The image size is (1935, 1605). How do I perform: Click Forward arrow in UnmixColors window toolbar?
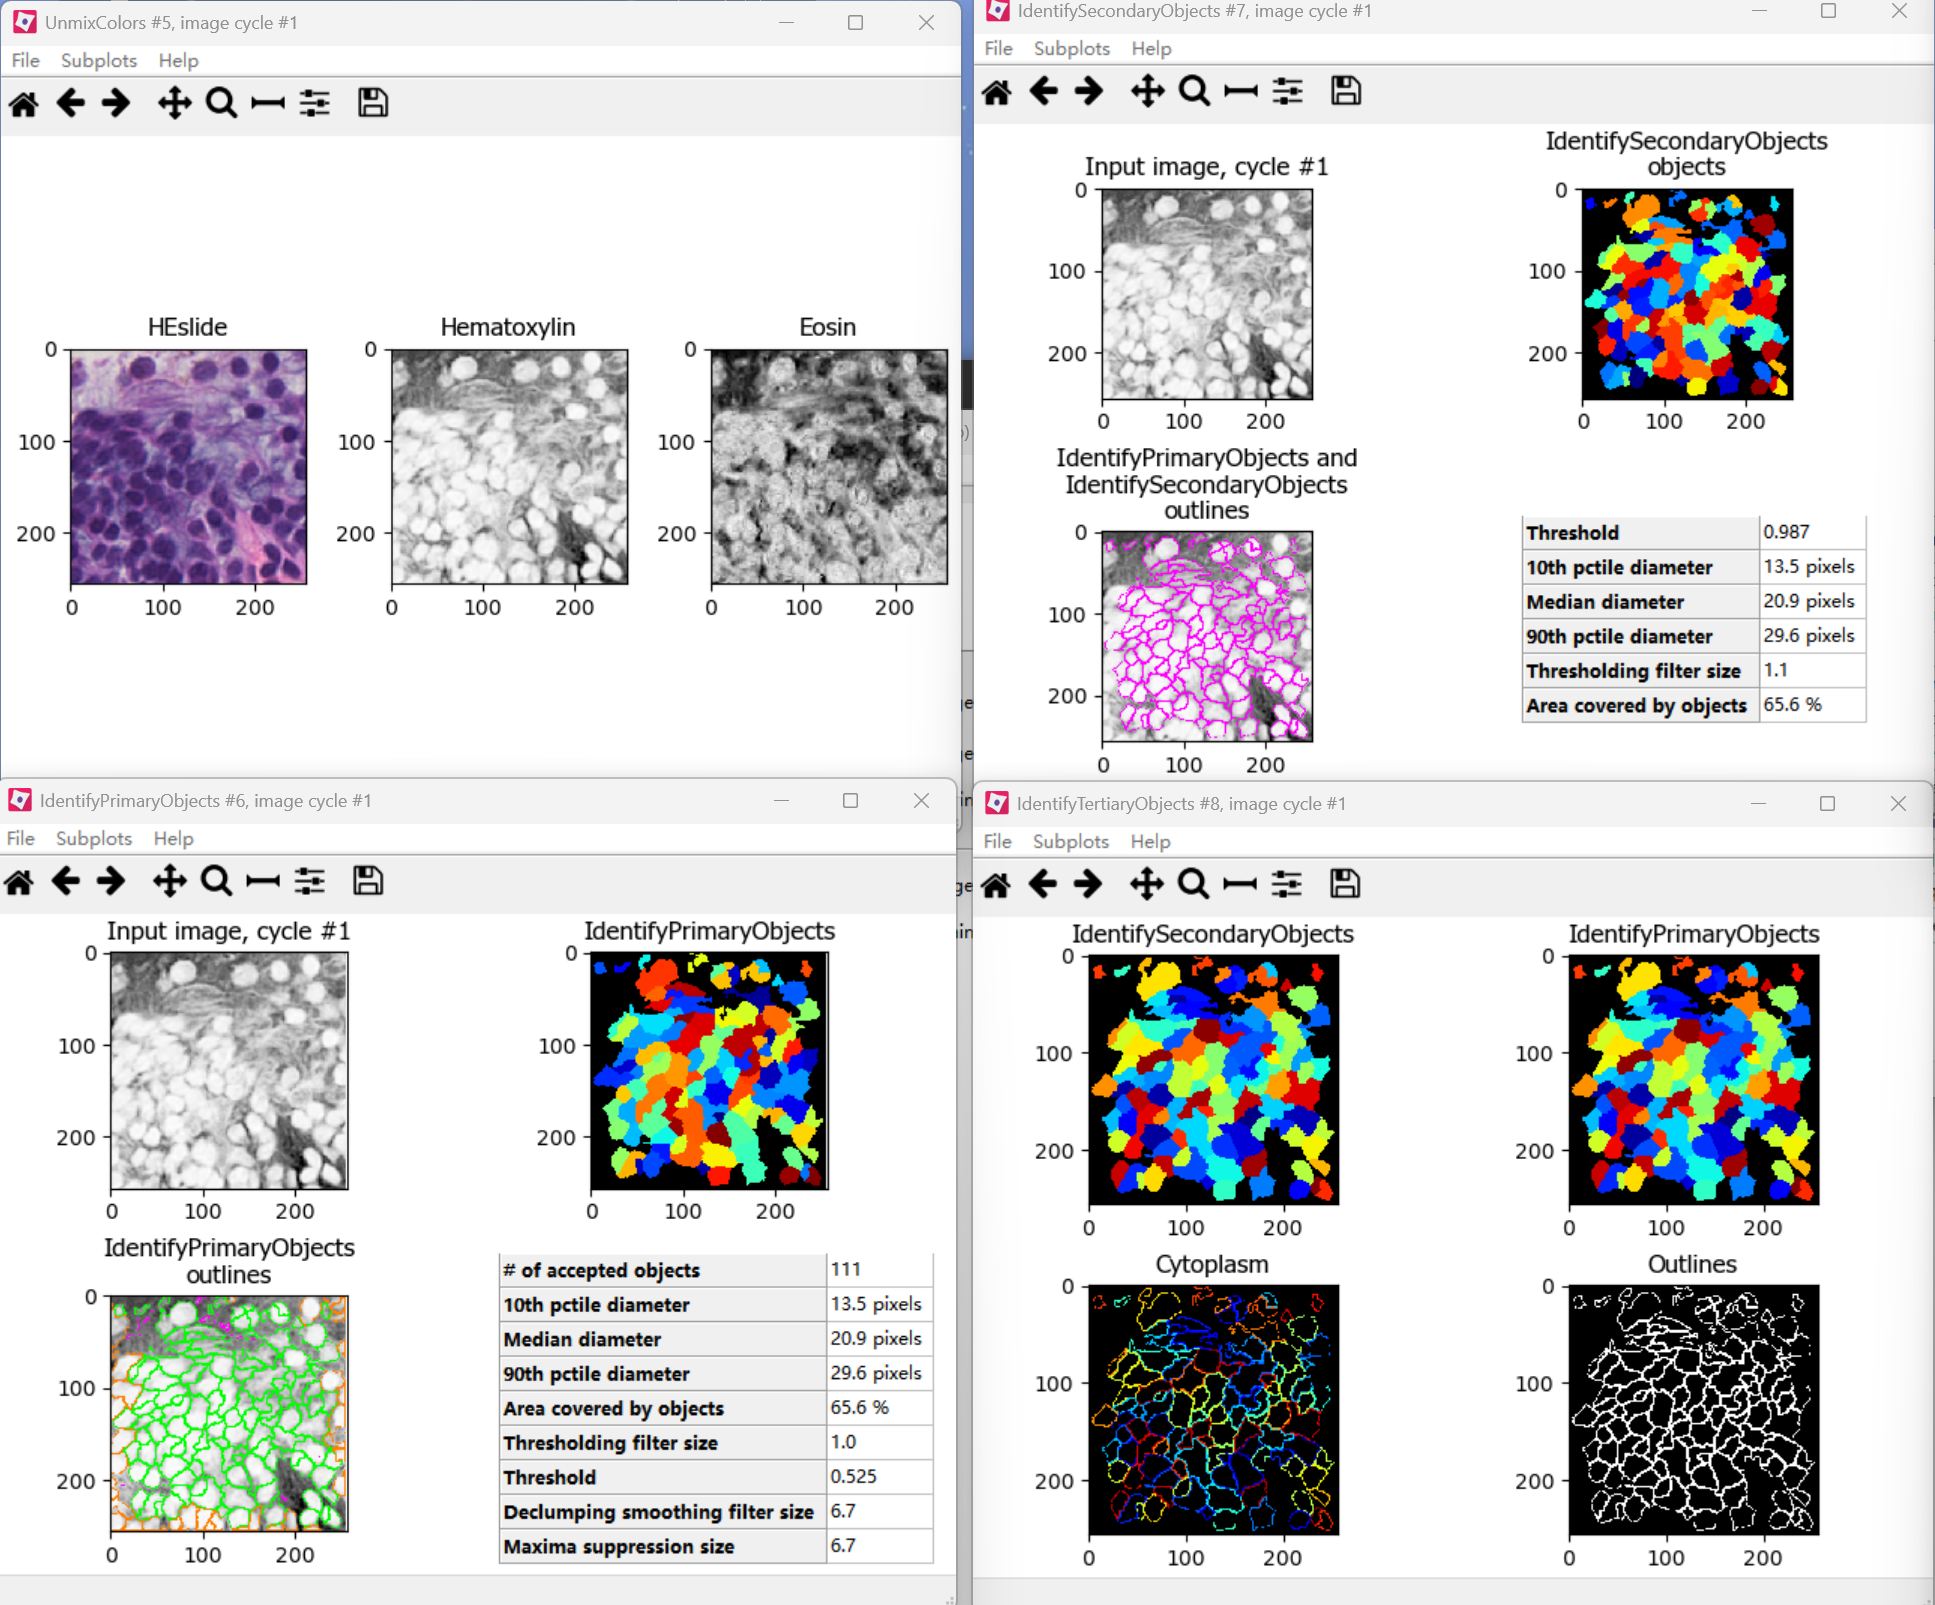(116, 103)
